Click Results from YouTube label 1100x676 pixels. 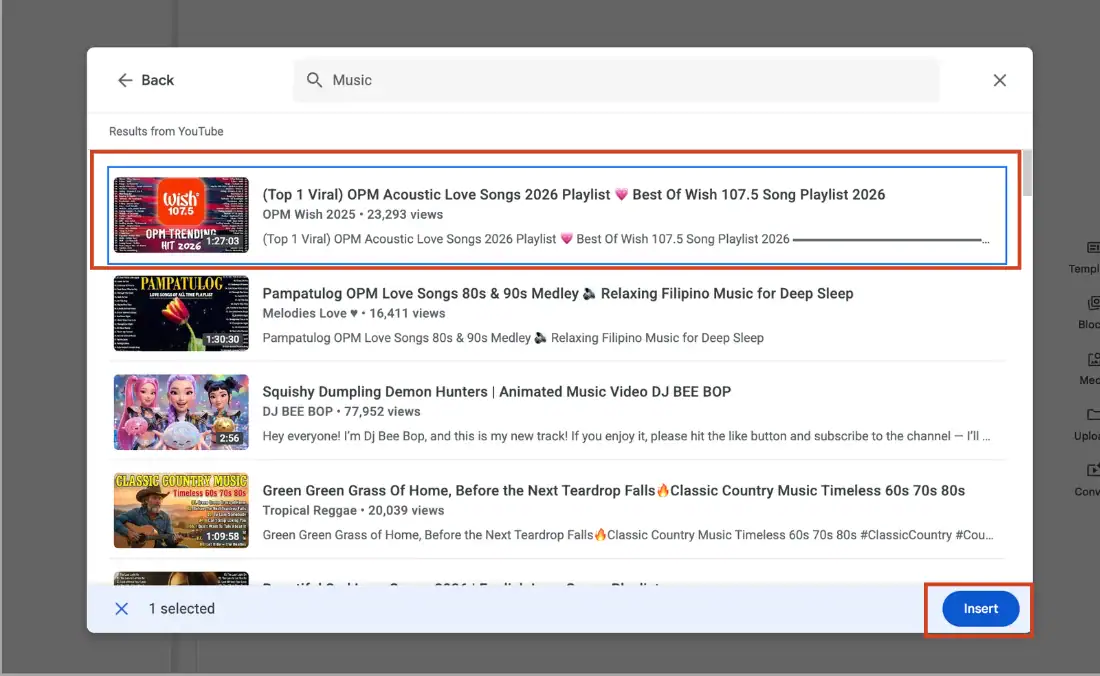(166, 131)
